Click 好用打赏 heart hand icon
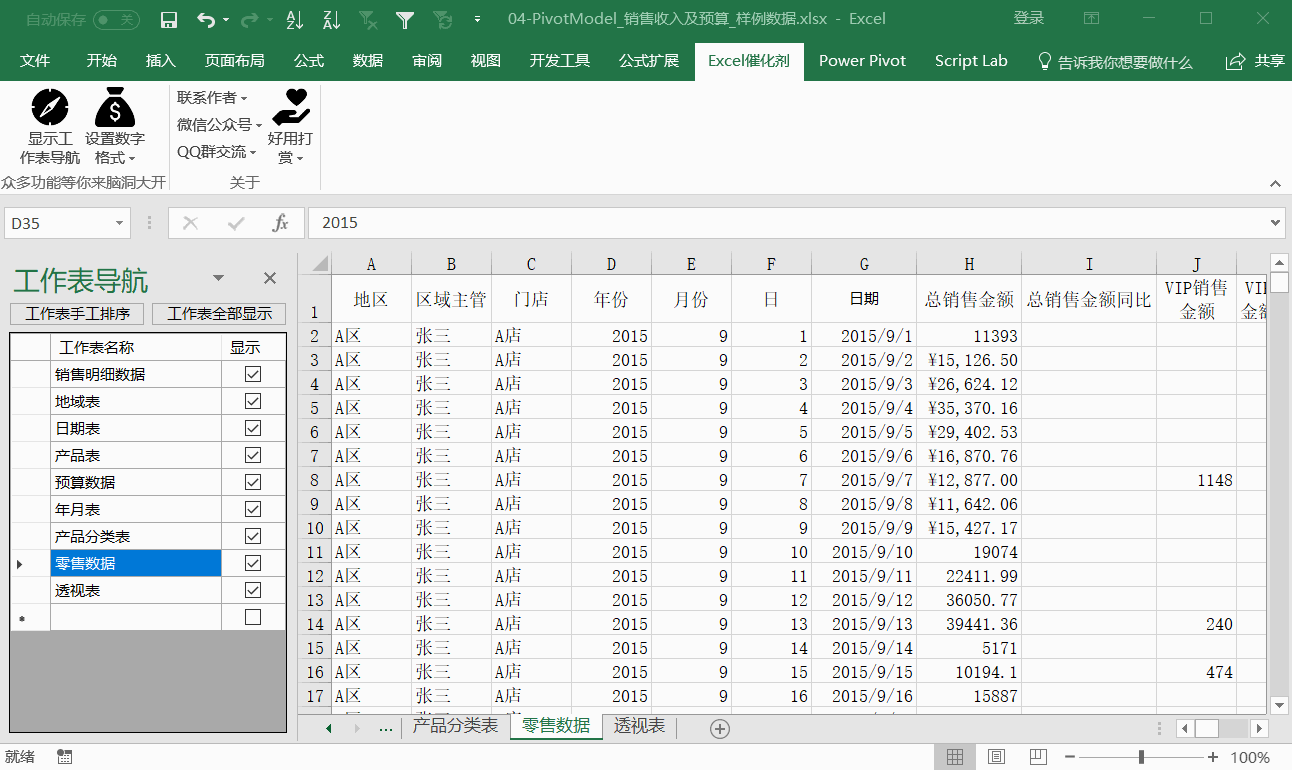This screenshot has width=1292, height=770. click(292, 105)
